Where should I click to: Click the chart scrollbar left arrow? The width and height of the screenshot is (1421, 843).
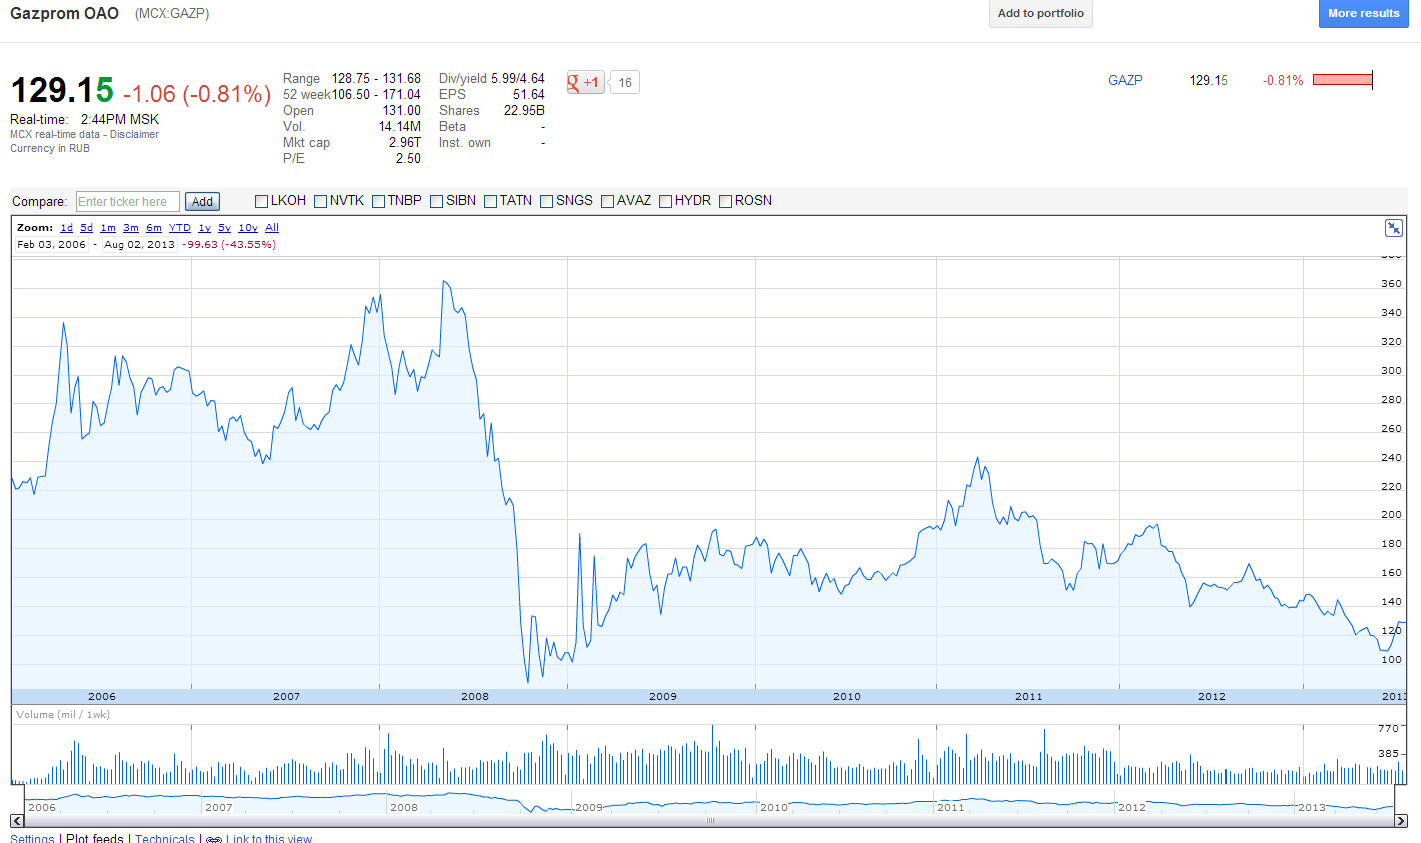(x=17, y=821)
